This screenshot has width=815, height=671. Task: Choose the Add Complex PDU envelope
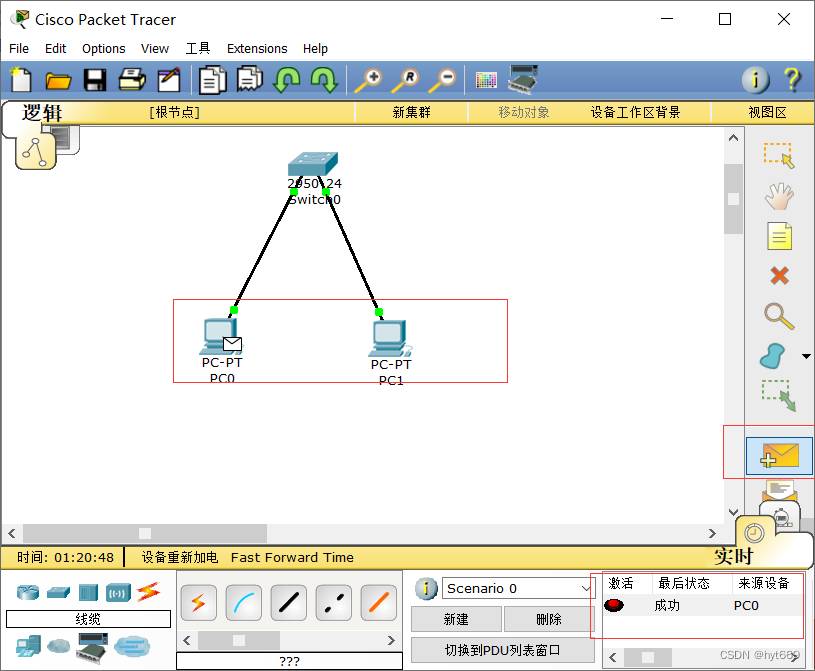pos(779,491)
